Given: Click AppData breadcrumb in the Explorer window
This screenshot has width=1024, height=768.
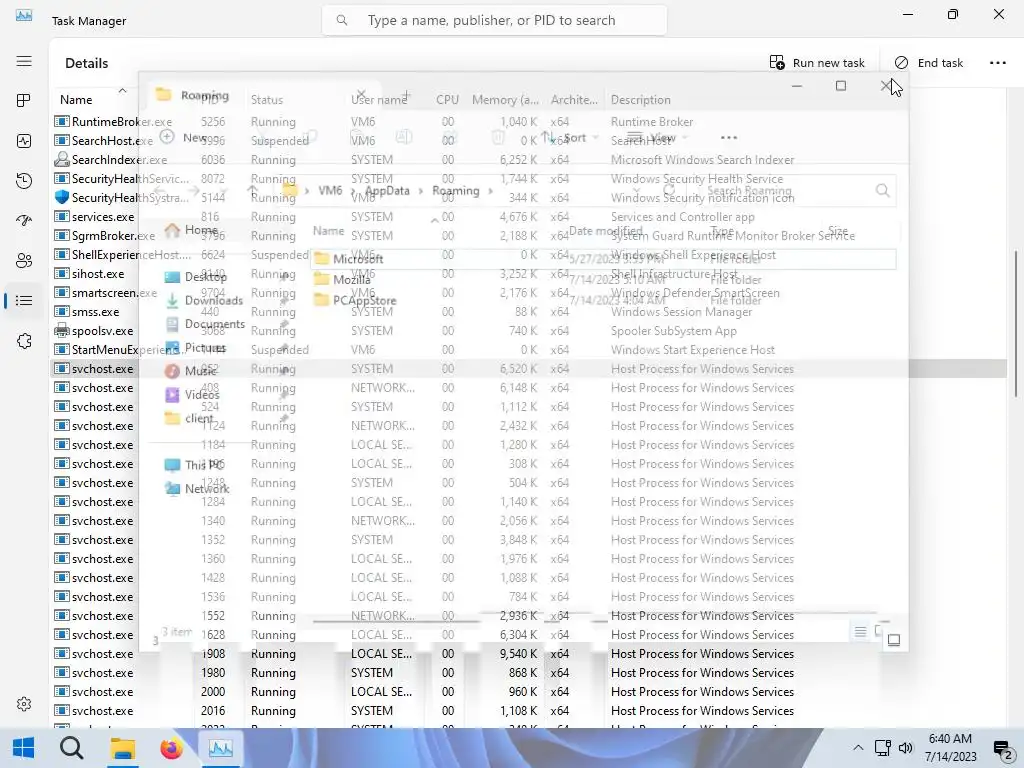Looking at the screenshot, I should point(387,191).
